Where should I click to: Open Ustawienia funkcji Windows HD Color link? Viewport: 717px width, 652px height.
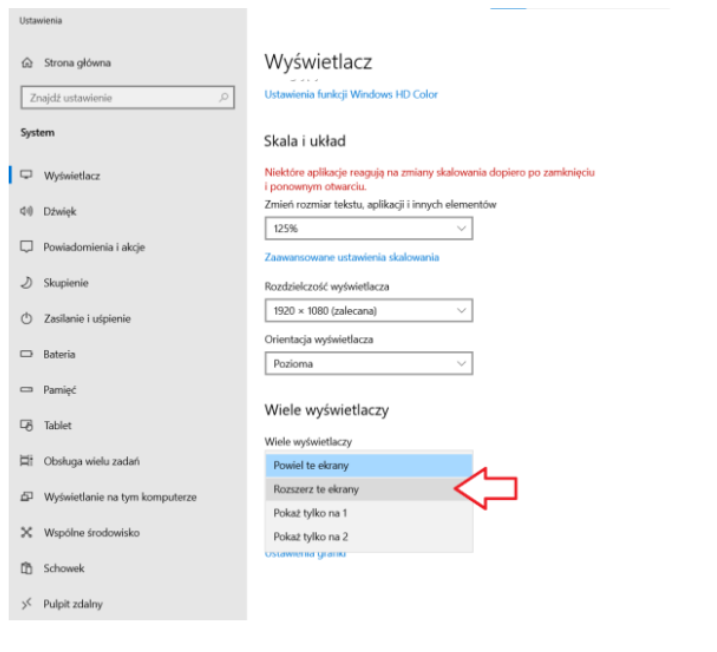tap(351, 95)
